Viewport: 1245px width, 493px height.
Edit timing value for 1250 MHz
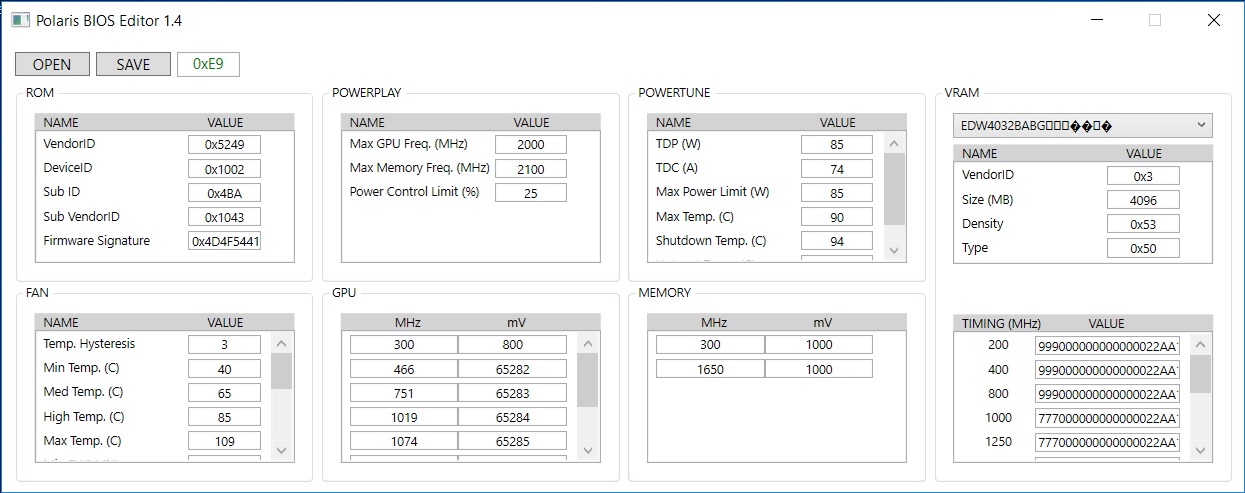coord(1107,441)
